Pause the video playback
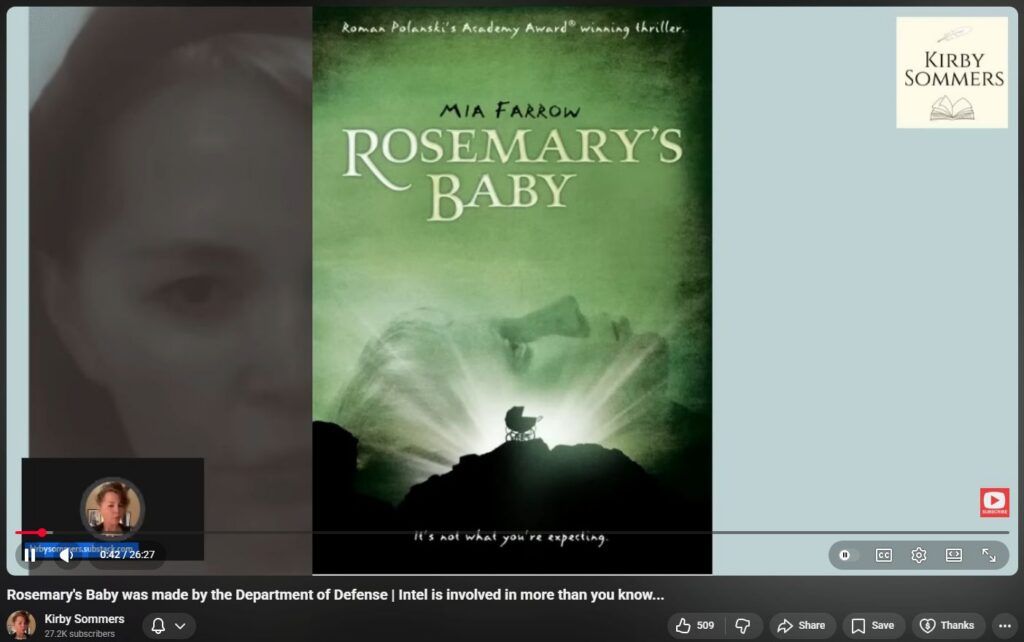Viewport: 1024px width, 642px height. [x=29, y=555]
